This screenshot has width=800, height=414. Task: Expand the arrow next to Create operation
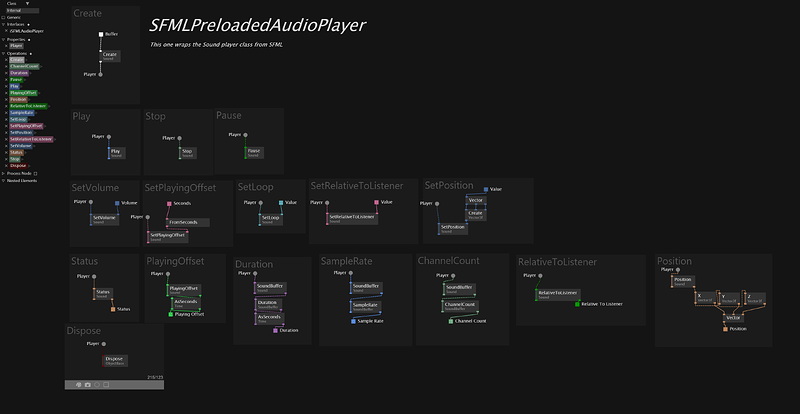point(26,60)
